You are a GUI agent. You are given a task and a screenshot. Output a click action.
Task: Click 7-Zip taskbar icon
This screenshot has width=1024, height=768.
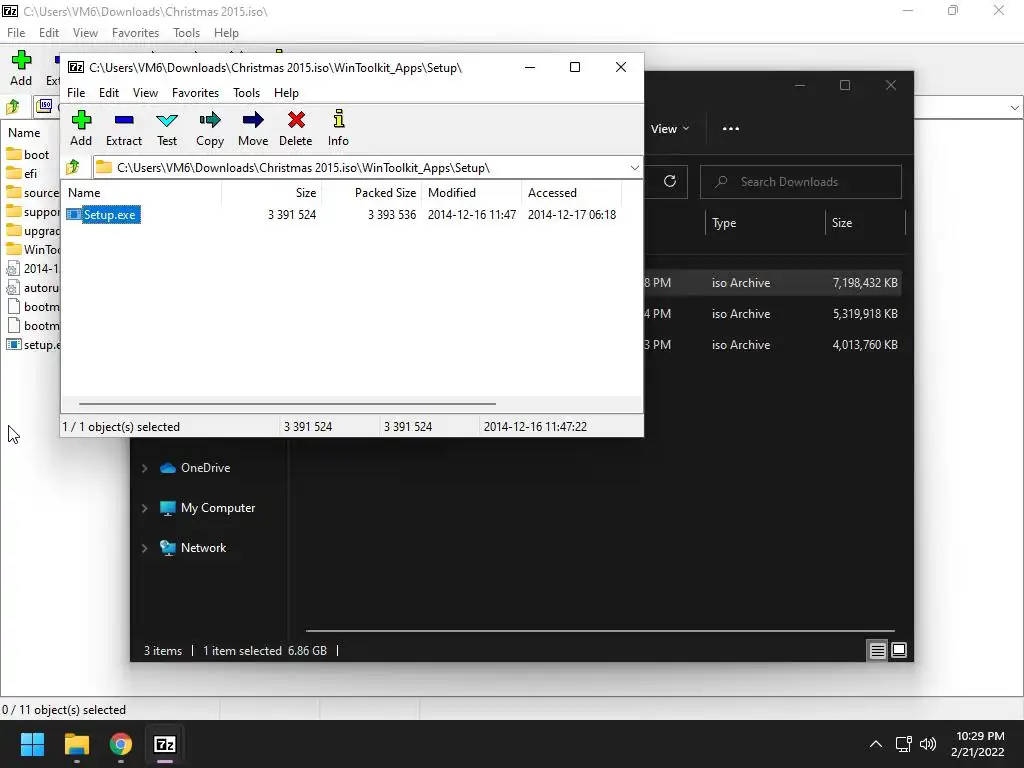pos(165,744)
